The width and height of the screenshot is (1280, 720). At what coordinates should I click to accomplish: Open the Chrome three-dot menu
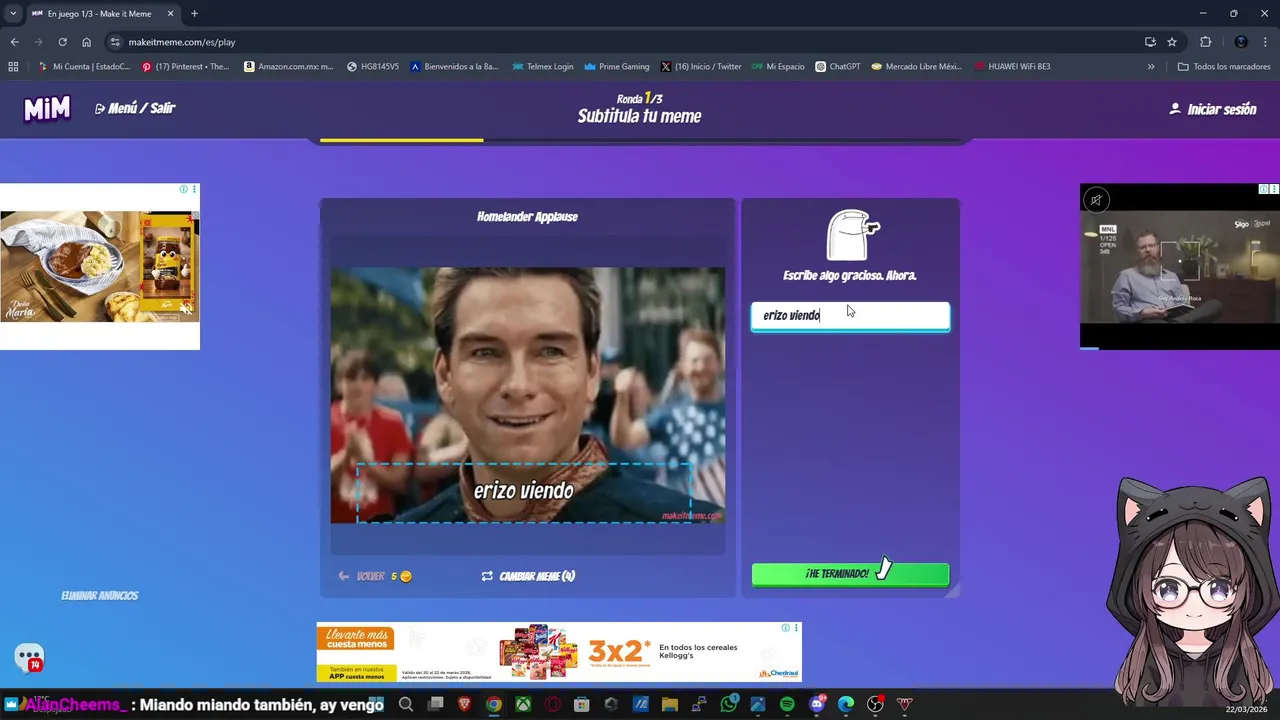pyautogui.click(x=1266, y=42)
